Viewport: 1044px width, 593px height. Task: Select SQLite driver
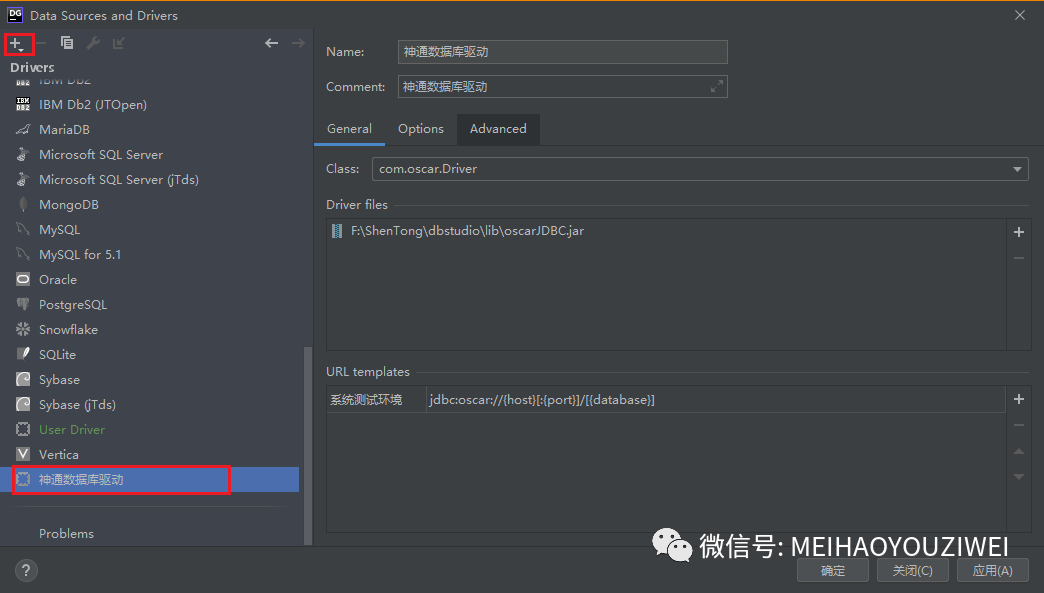tap(150, 355)
